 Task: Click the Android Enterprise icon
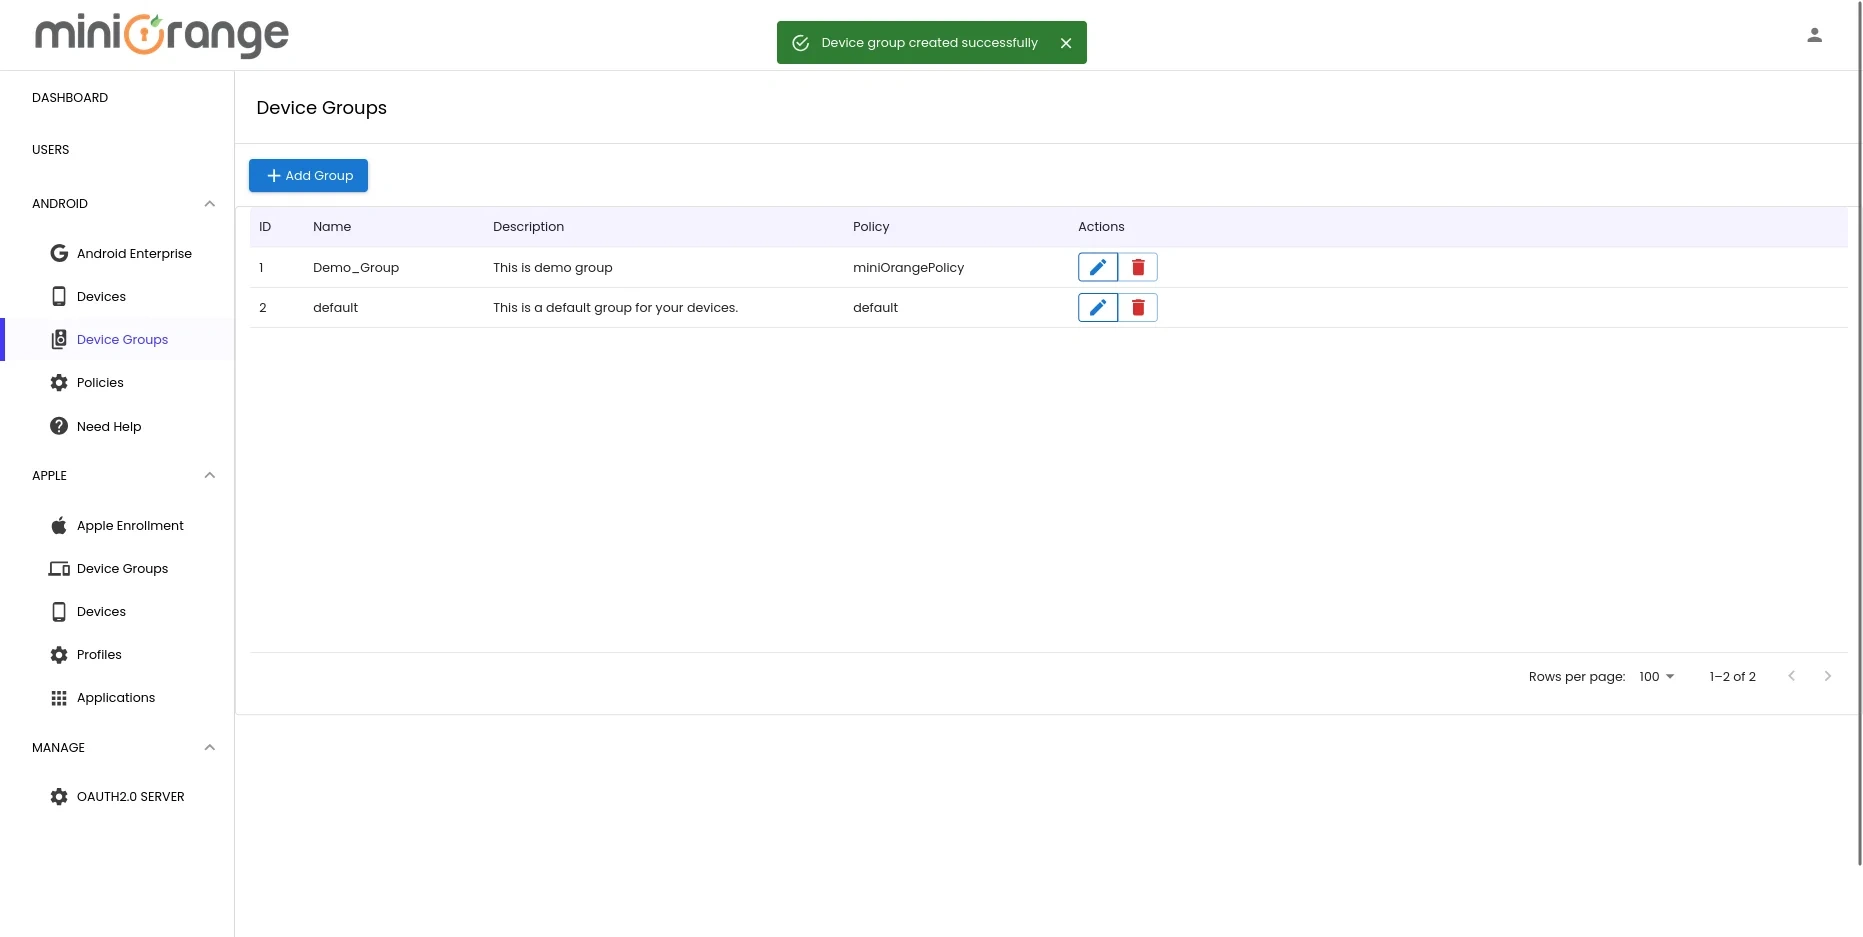(59, 253)
